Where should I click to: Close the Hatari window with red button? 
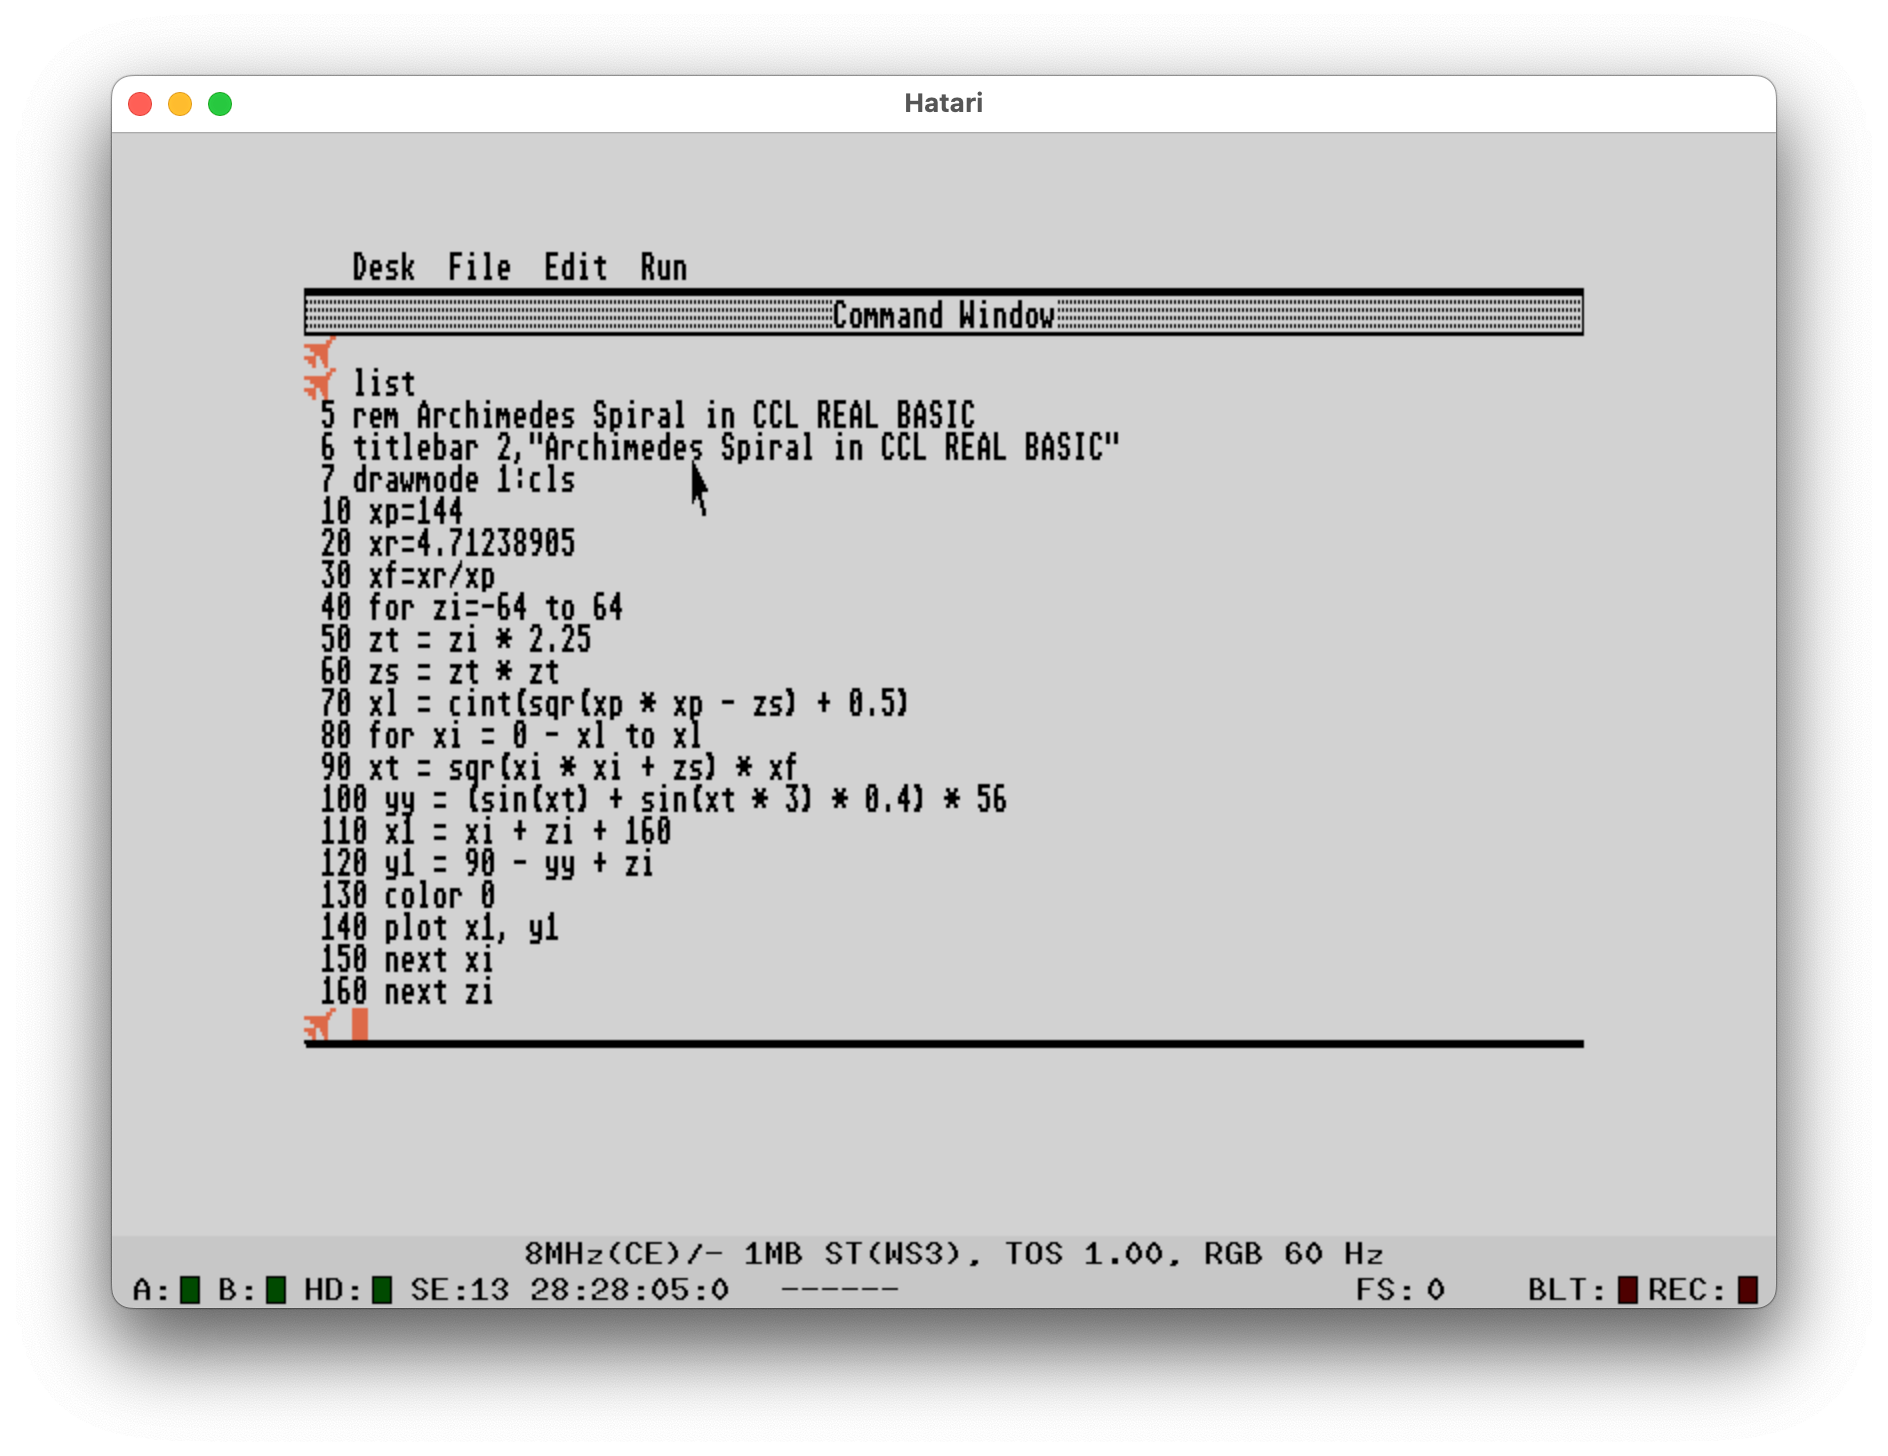[140, 104]
